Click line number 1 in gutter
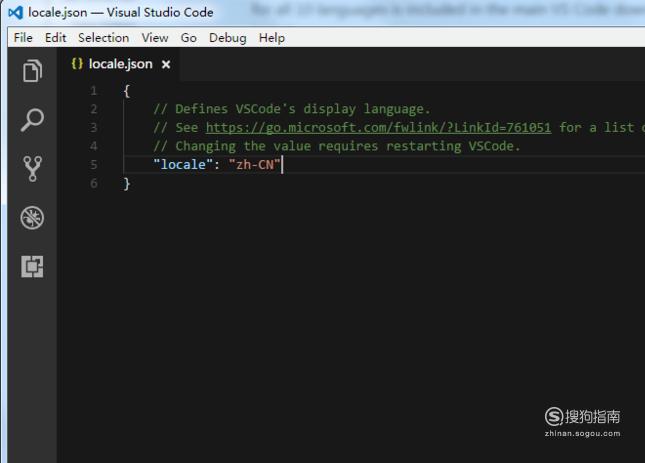645x463 pixels. pyautogui.click(x=94, y=90)
